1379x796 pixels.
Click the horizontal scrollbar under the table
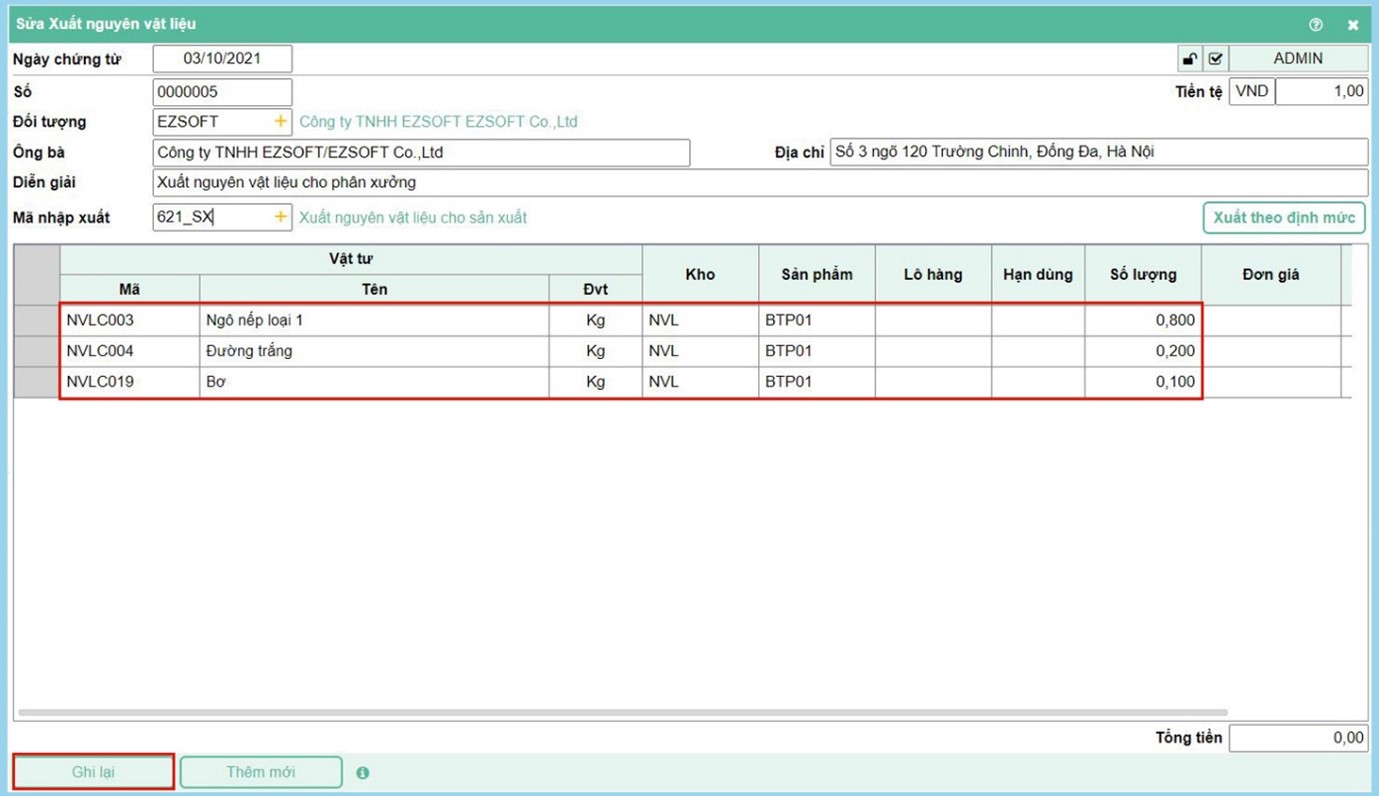[x=620, y=712]
